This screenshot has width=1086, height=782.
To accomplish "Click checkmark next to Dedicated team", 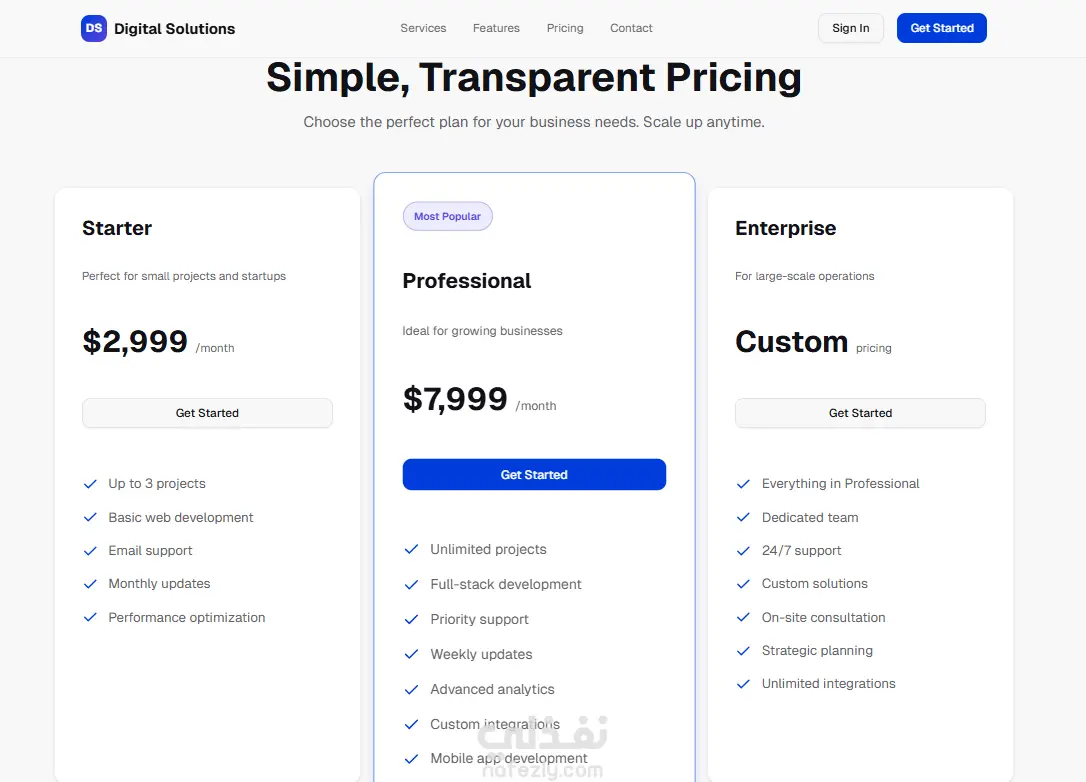I will pyautogui.click(x=743, y=518).
